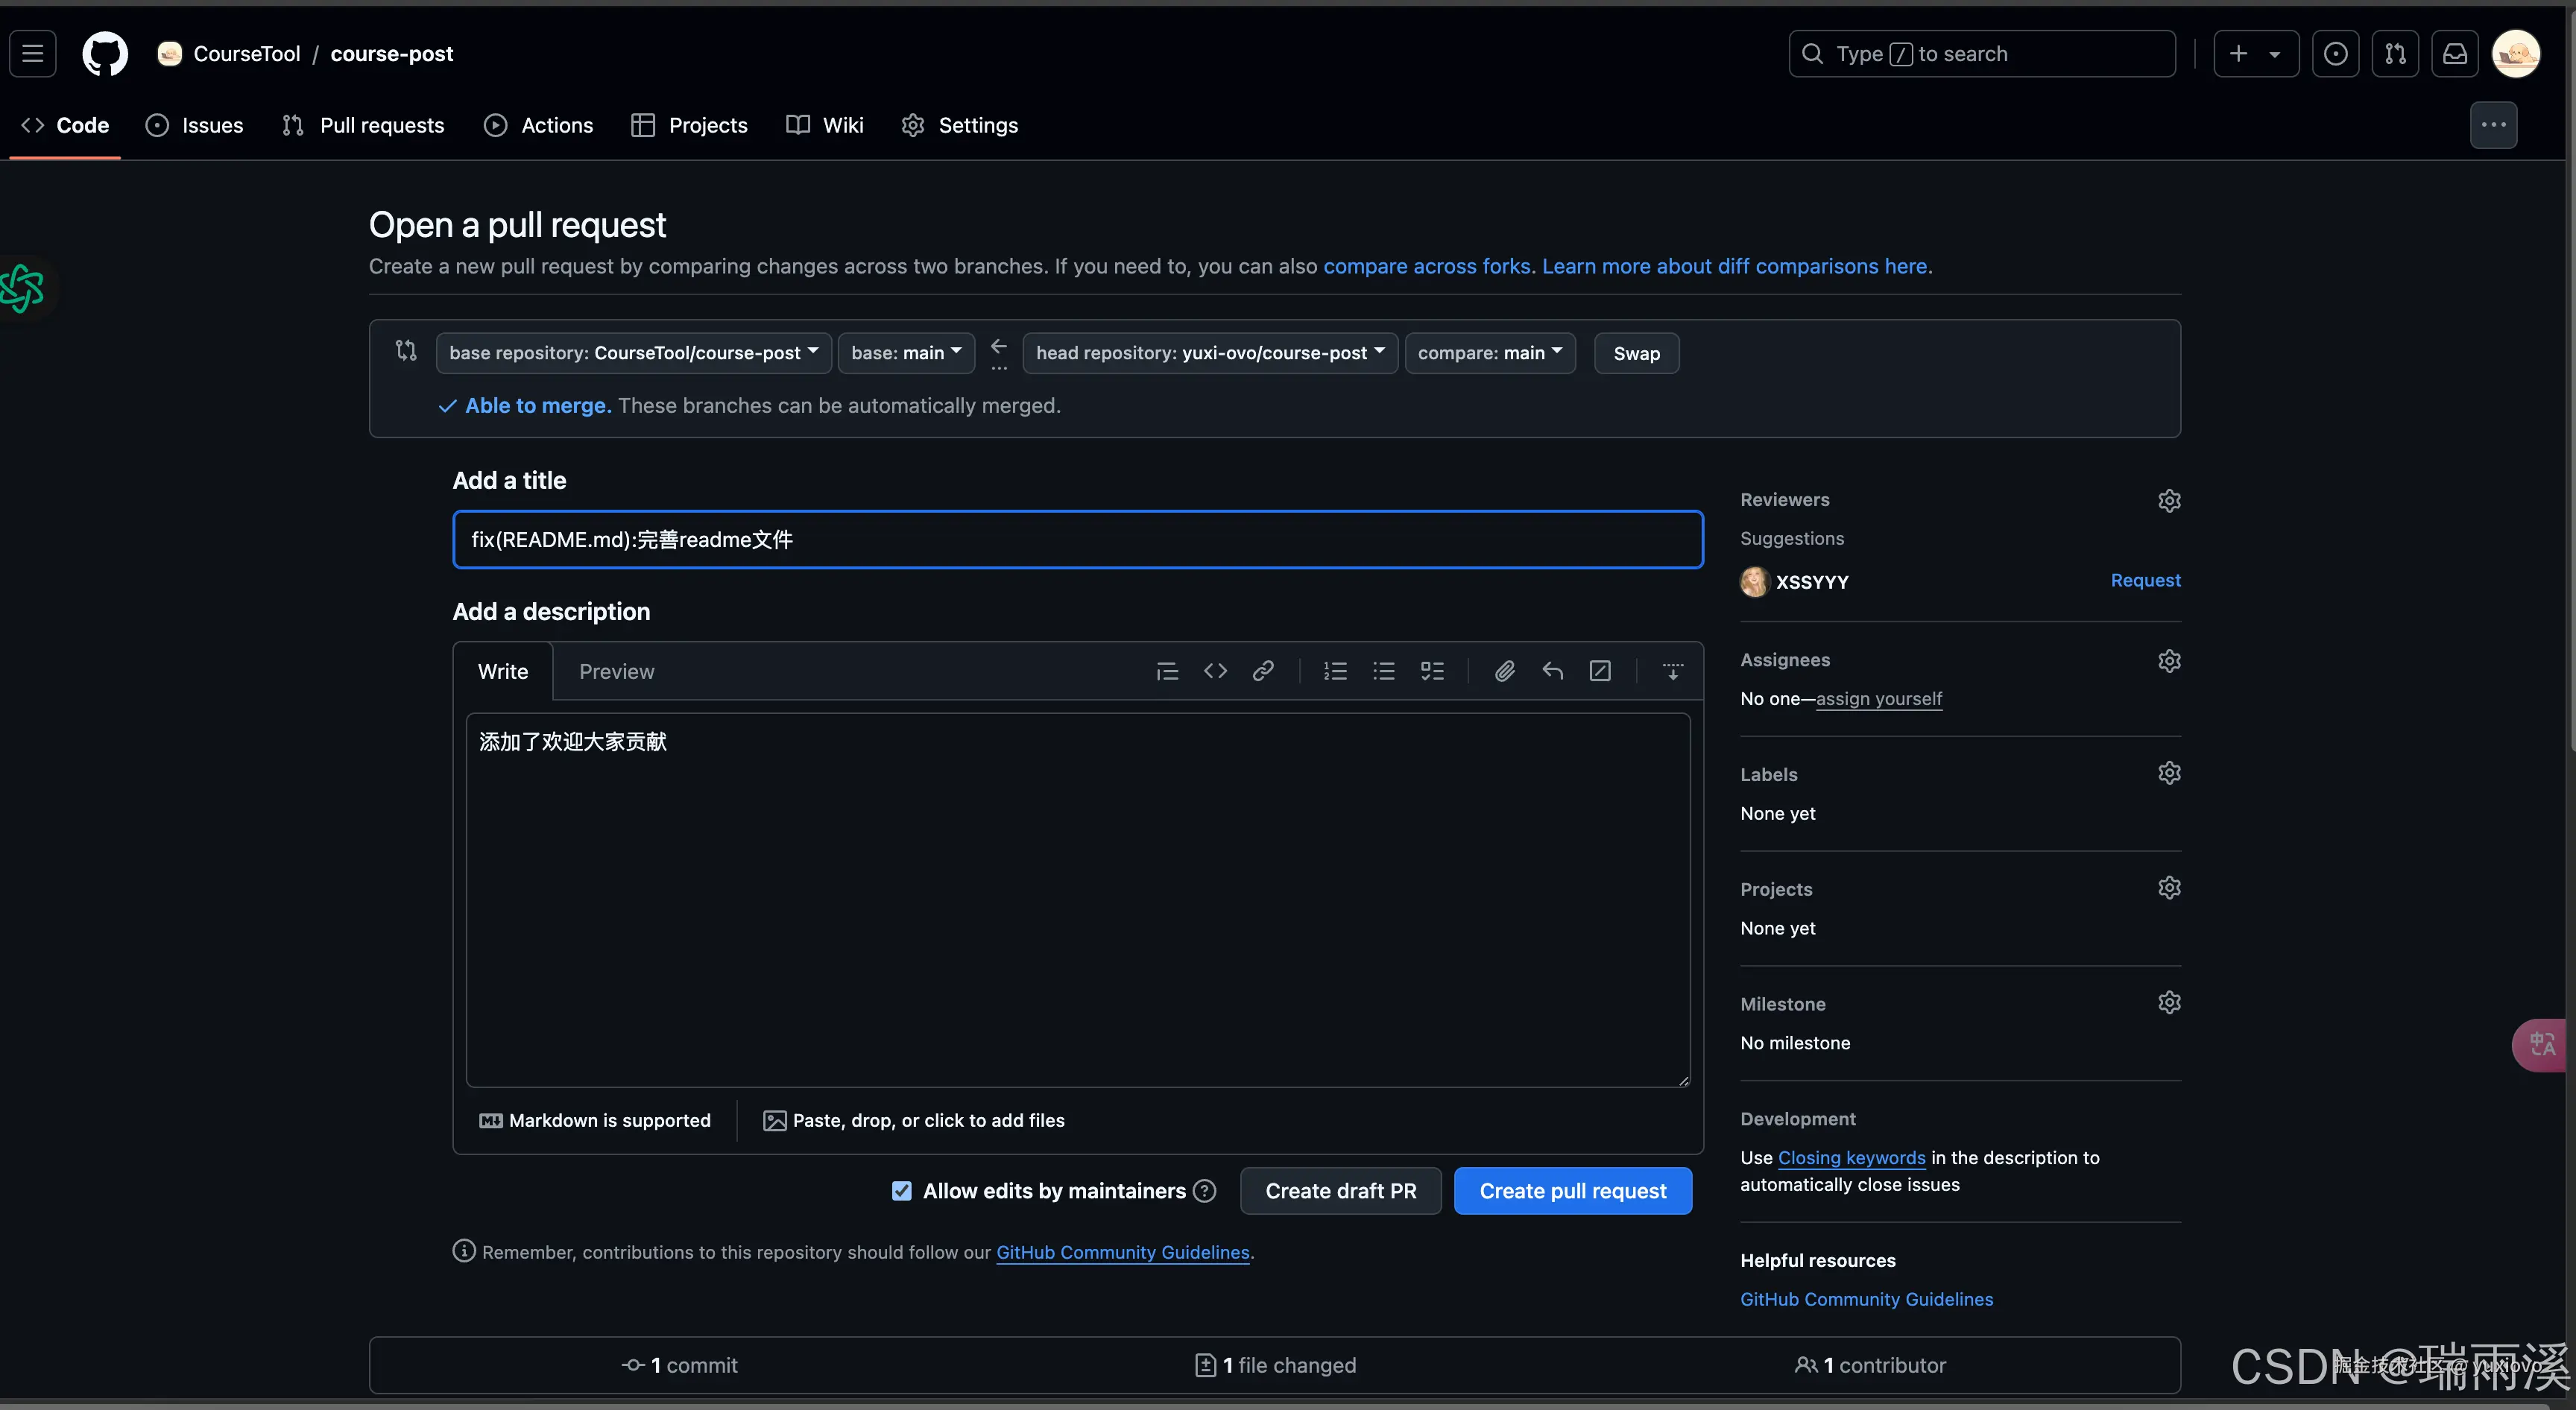Open the global navigation hamburger menu
The width and height of the screenshot is (2576, 1410).
(x=33, y=54)
